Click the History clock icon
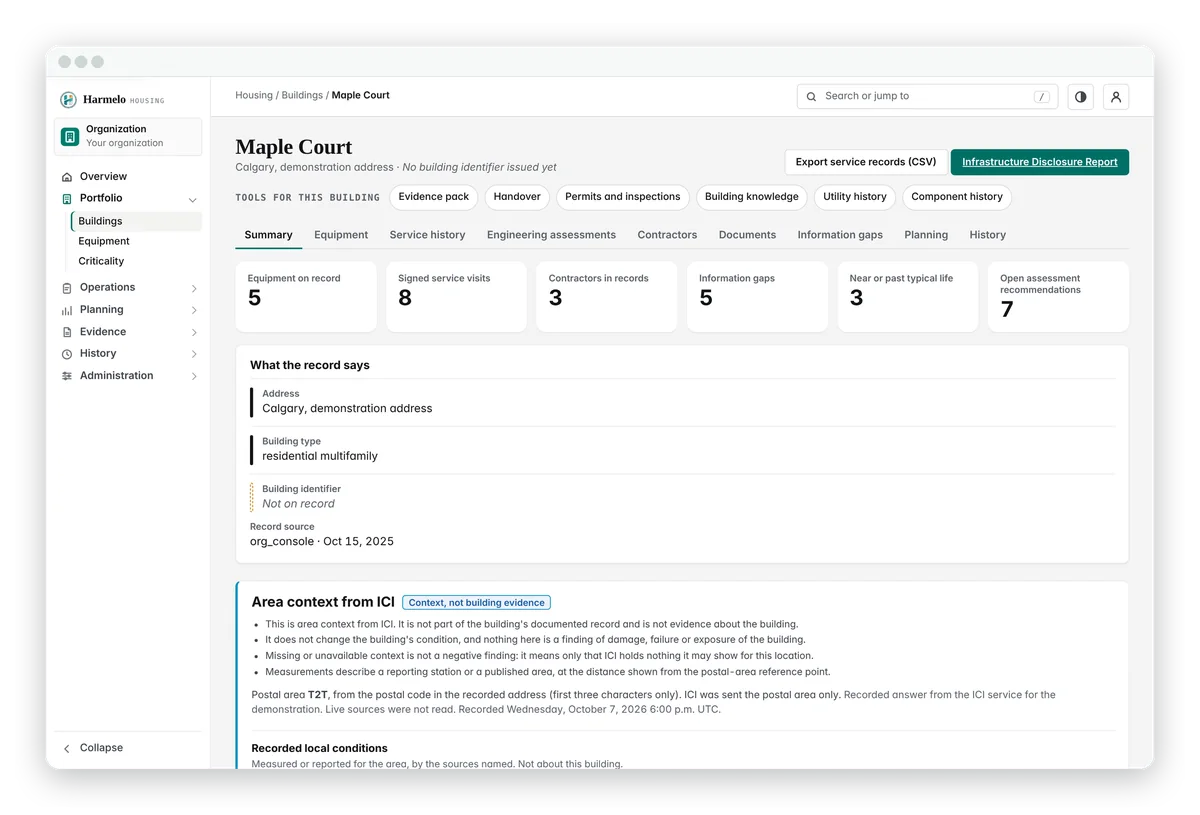The width and height of the screenshot is (1200, 815). 67,354
